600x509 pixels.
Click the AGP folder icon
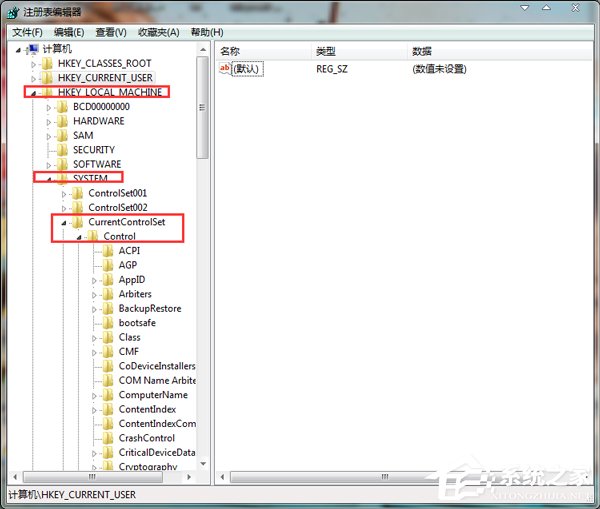tap(108, 265)
